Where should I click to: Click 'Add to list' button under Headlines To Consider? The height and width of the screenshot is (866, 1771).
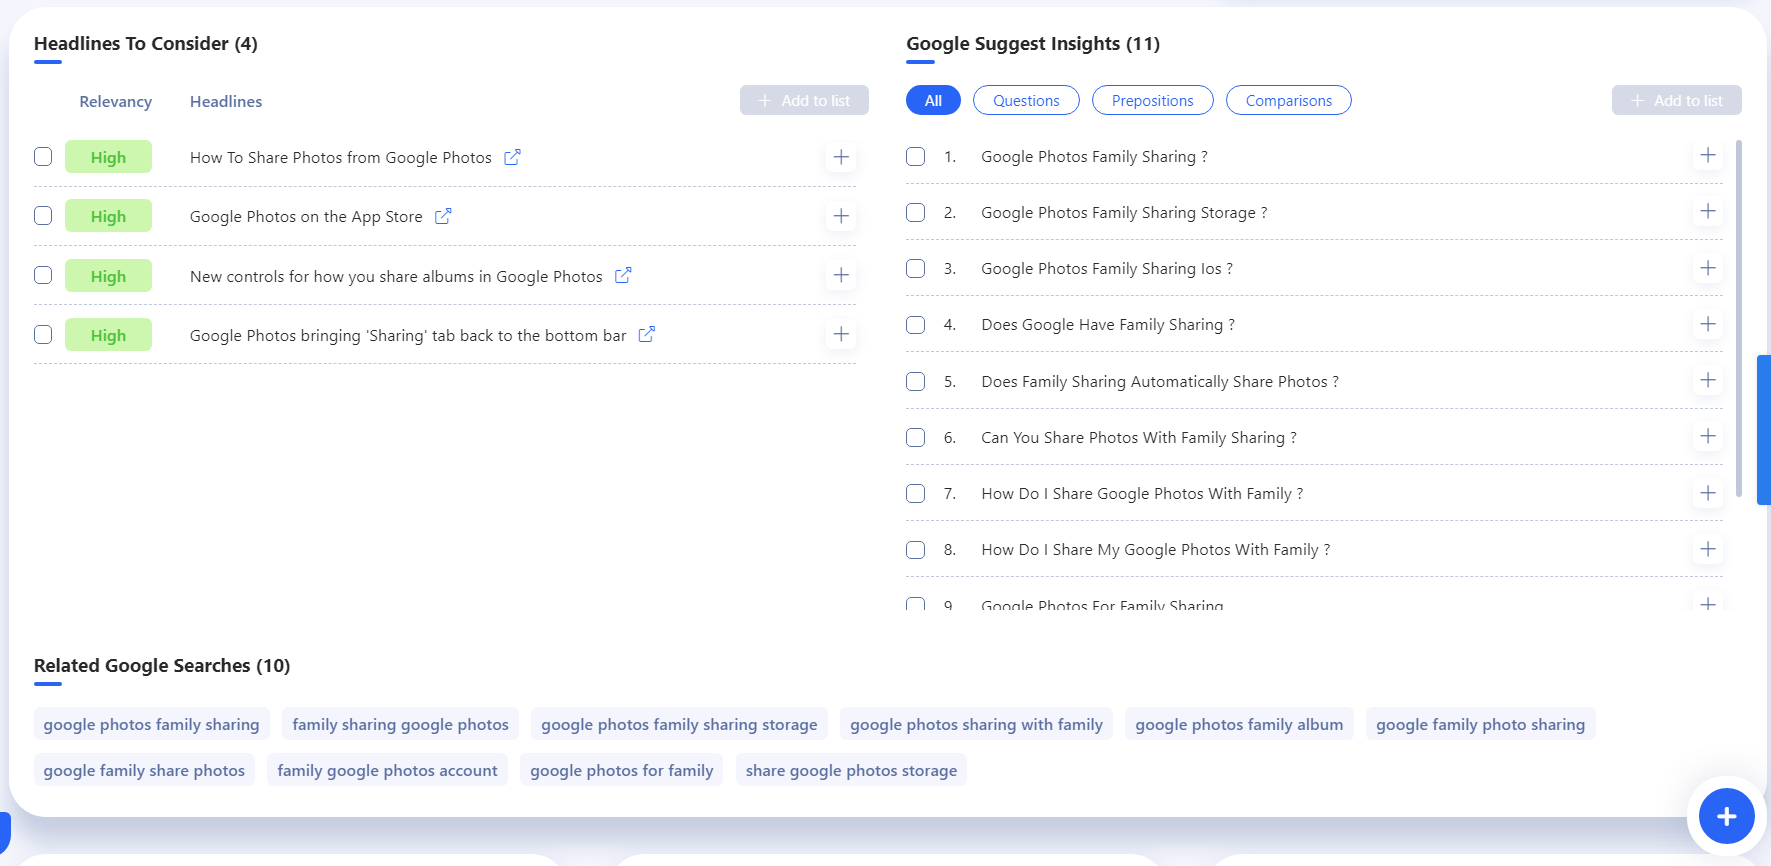(x=804, y=100)
